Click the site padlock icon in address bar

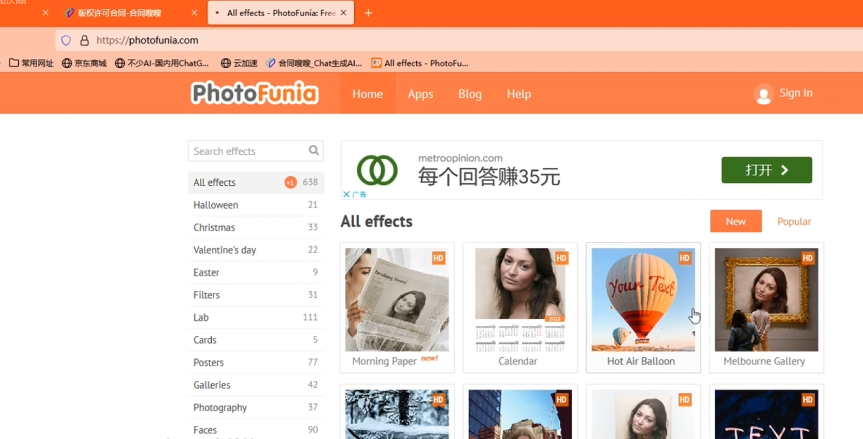84,40
